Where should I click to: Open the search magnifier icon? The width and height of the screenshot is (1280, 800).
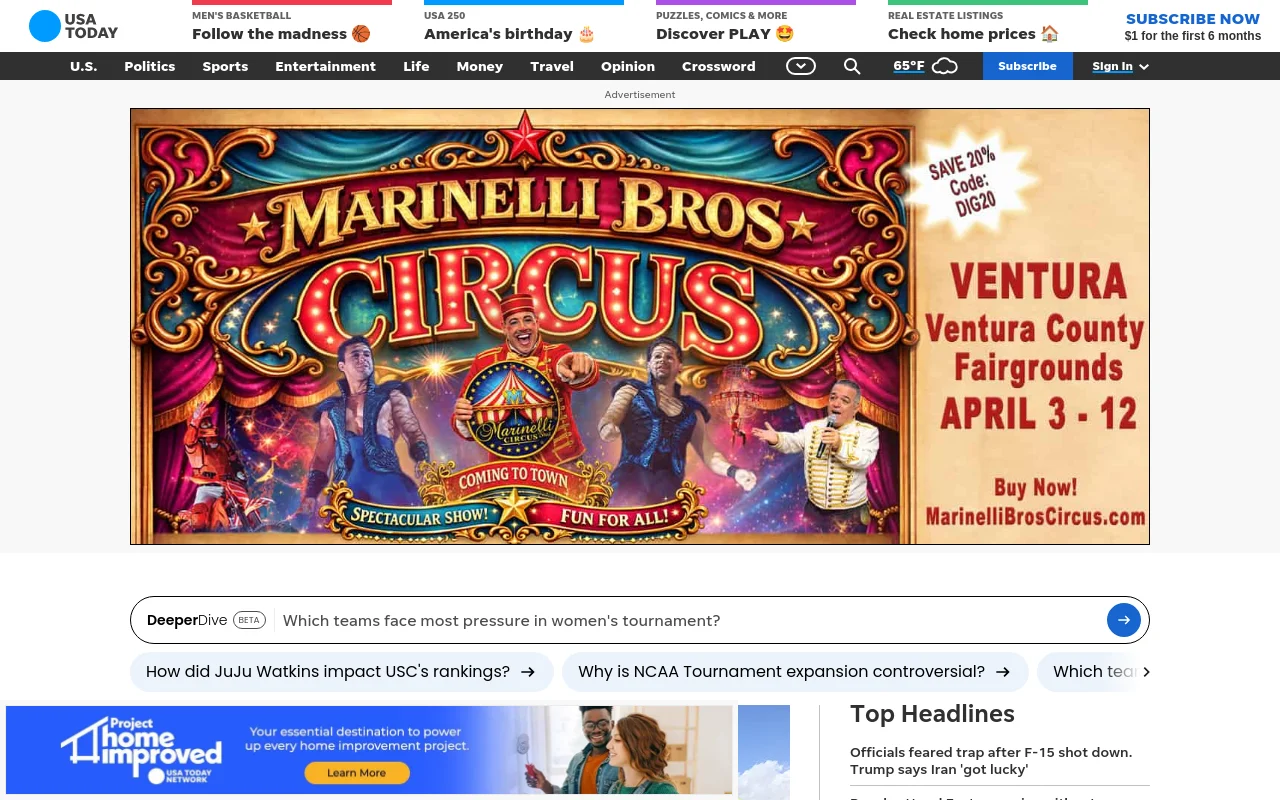coord(852,66)
